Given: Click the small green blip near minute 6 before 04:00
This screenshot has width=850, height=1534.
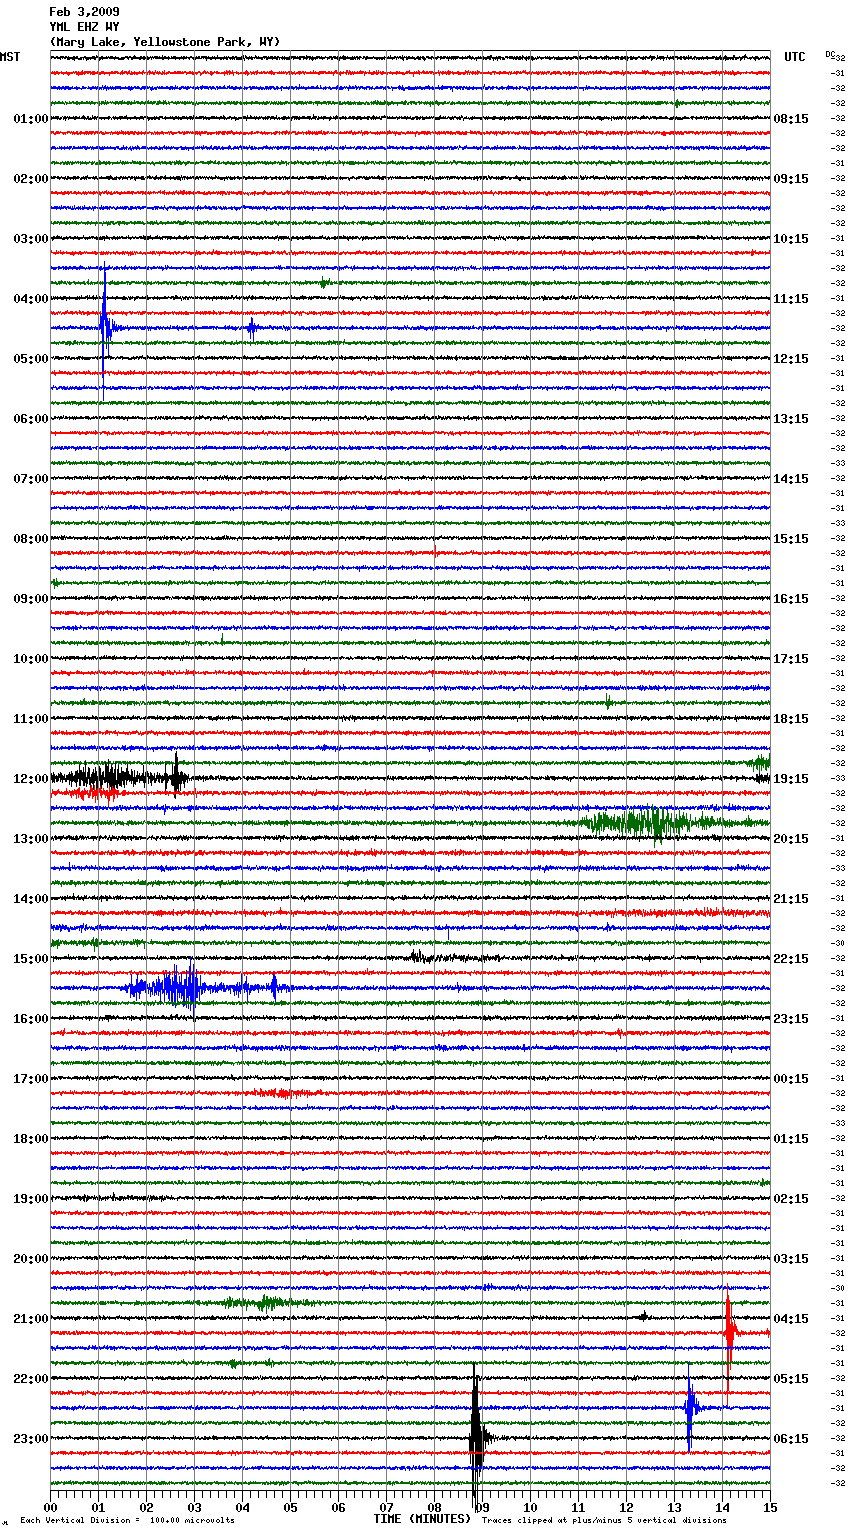Looking at the screenshot, I should click(x=324, y=283).
